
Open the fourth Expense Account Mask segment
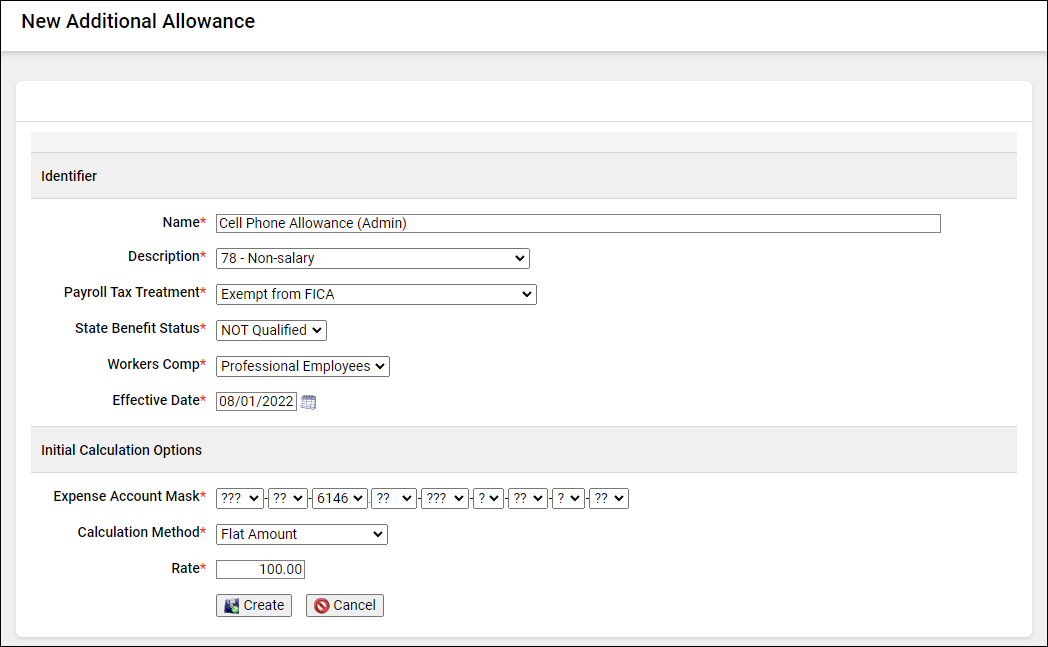[393, 498]
